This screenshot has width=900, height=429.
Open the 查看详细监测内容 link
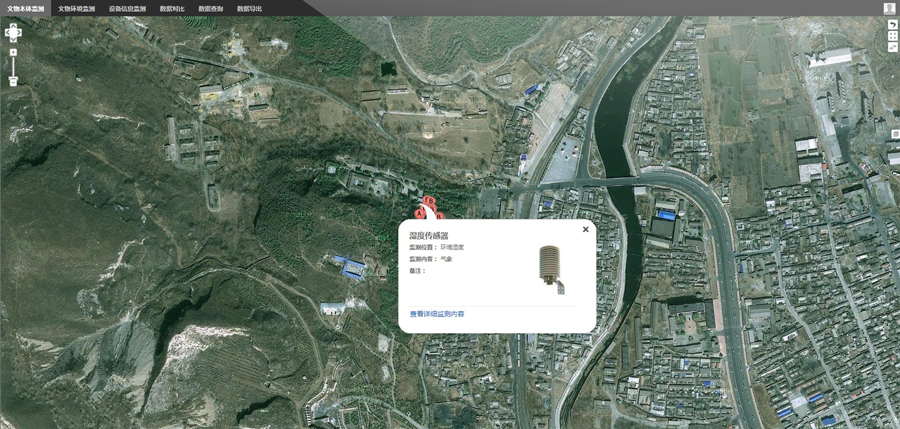437,314
